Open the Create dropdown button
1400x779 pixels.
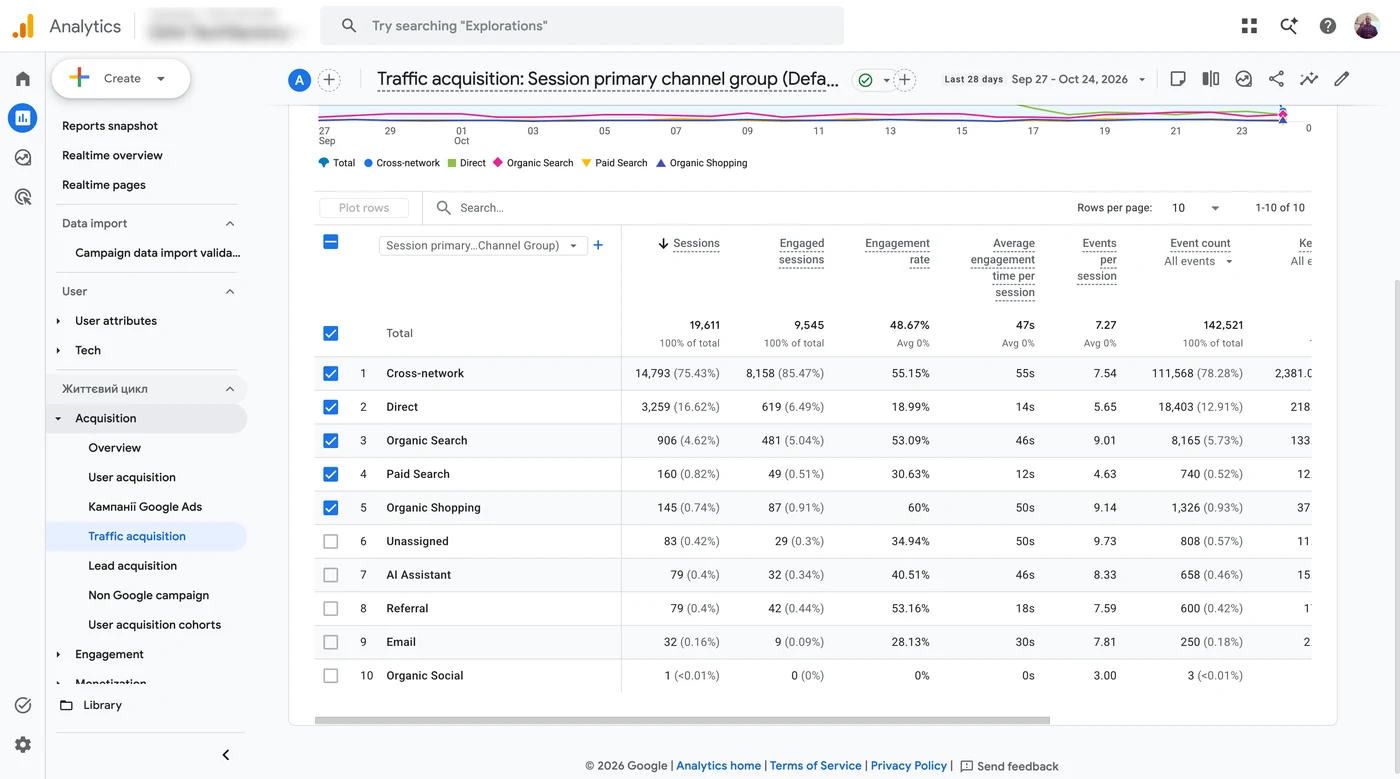(121, 78)
